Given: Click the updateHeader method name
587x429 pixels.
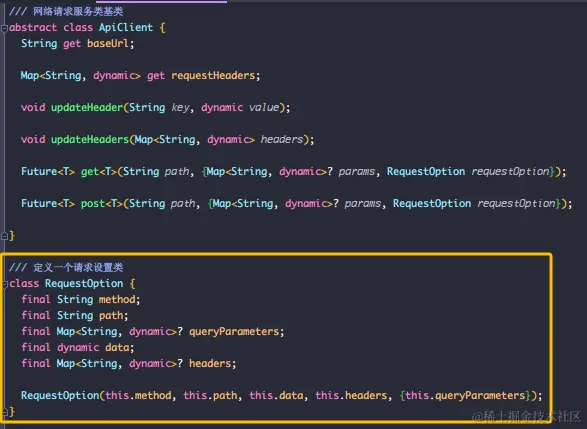Looking at the screenshot, I should pos(87,107).
